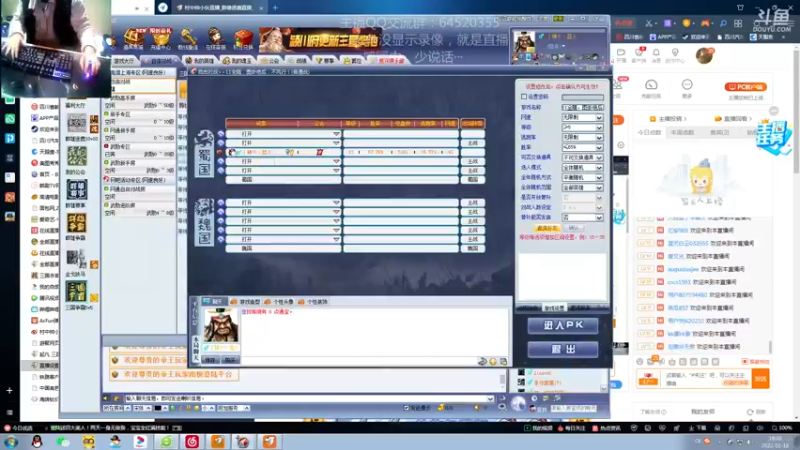
Task: Click the rightmost room chat toolbar icon
Action: 504,361
